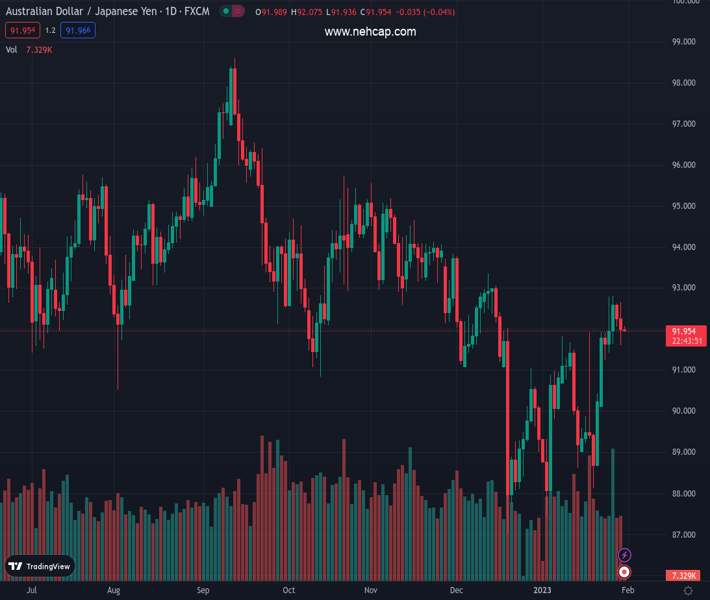The height and width of the screenshot is (600, 710).
Task: Click the red sell price 91.954 button
Action: [x=22, y=31]
